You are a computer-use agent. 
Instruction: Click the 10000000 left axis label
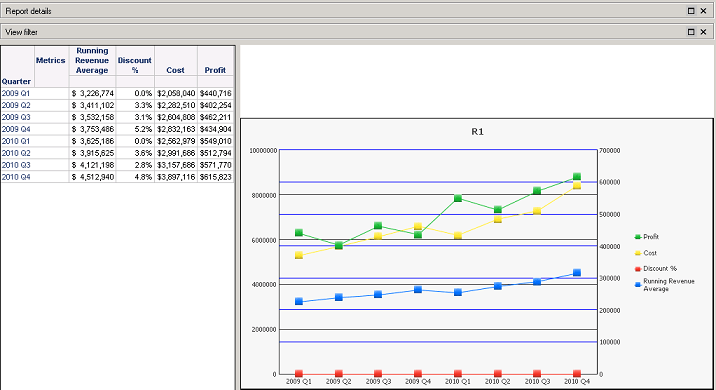263,150
